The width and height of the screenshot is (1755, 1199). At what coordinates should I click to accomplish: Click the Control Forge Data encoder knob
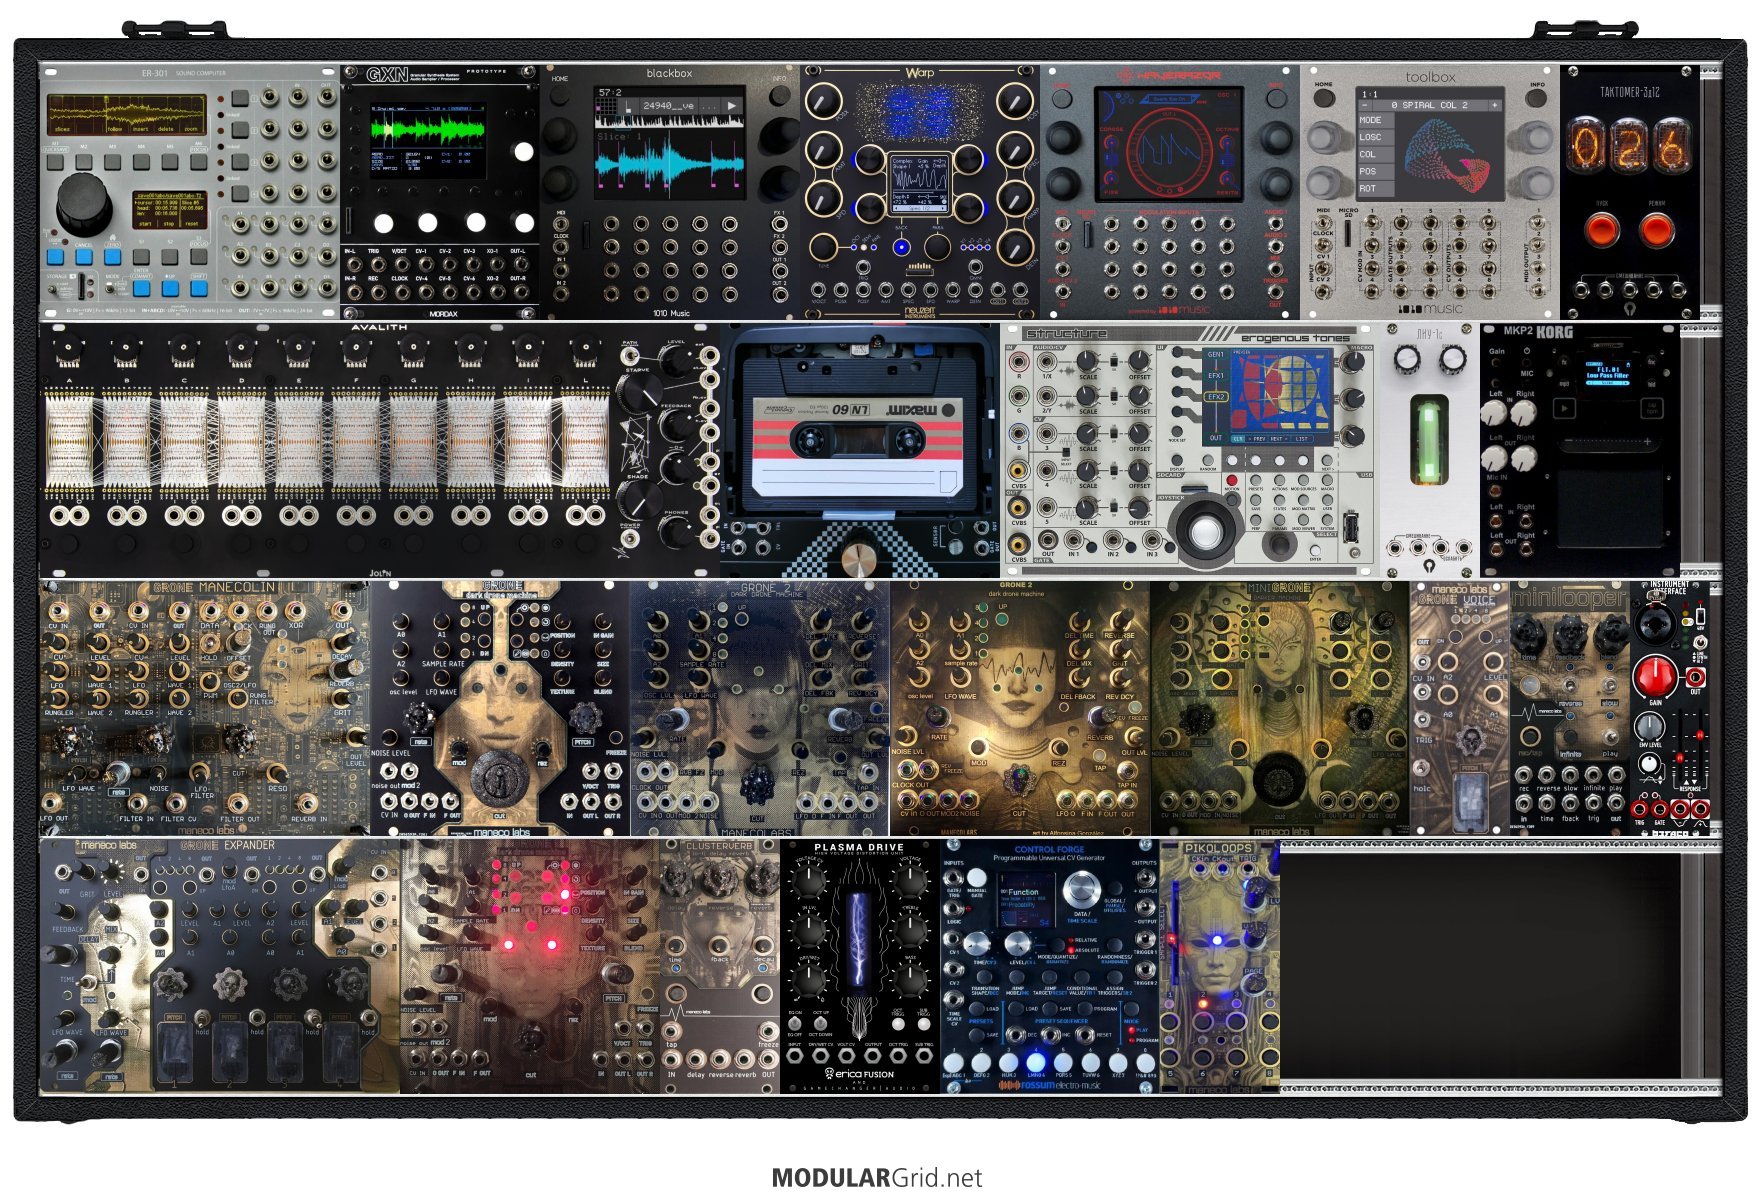pos(1080,888)
